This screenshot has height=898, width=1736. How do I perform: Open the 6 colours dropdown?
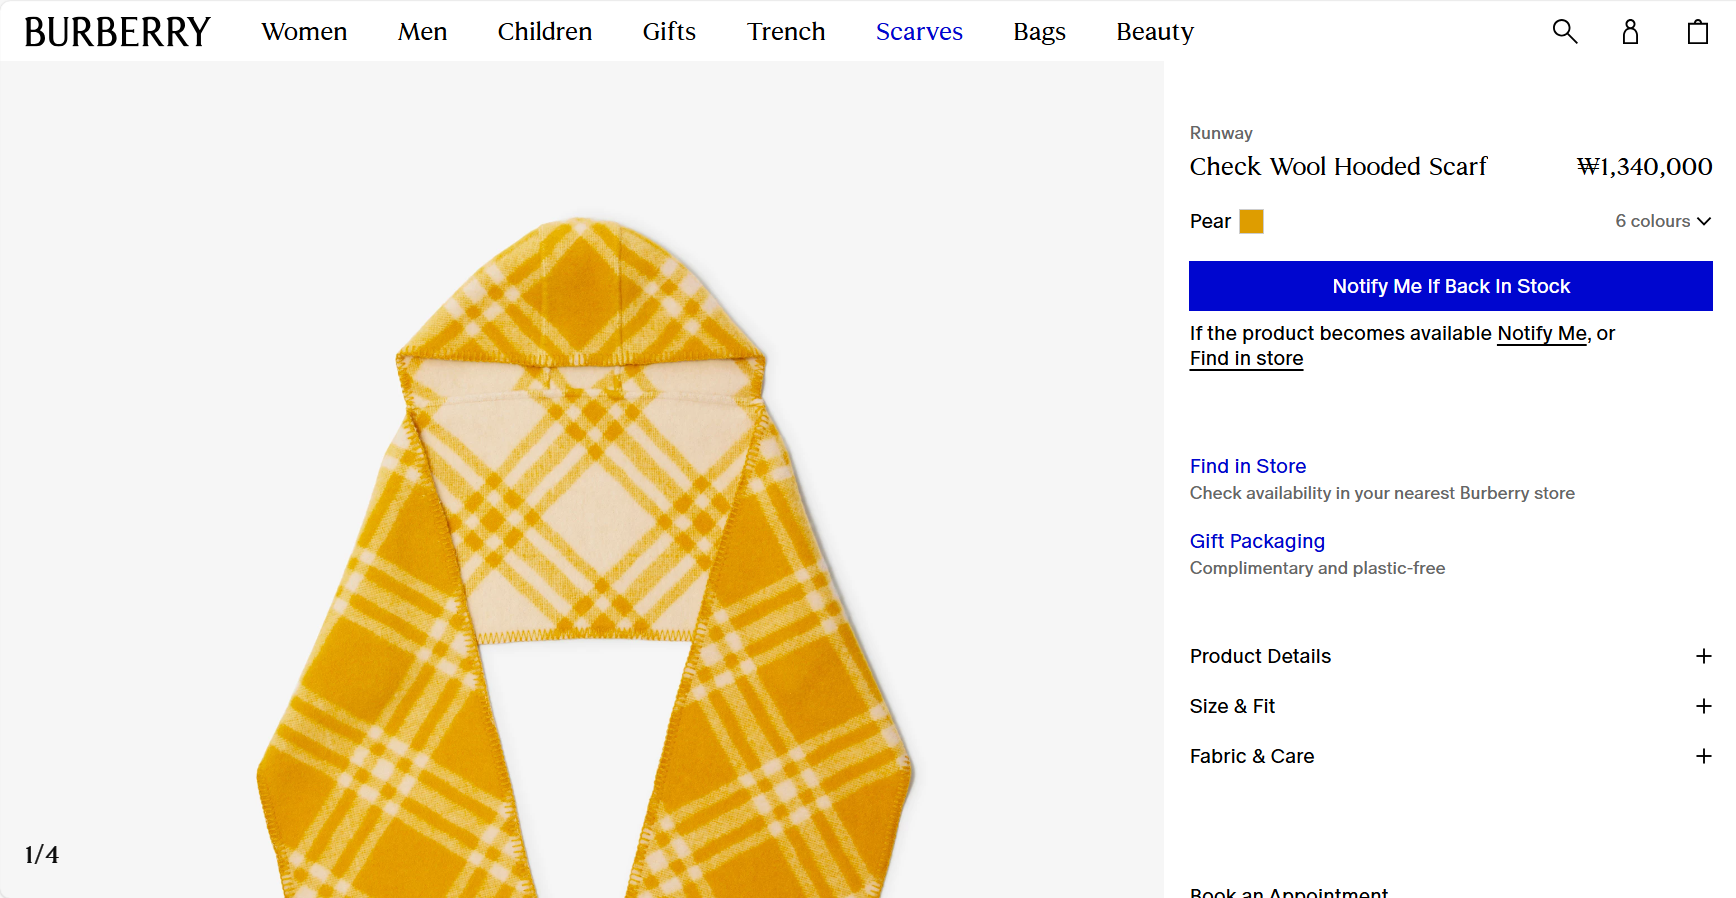(1663, 221)
